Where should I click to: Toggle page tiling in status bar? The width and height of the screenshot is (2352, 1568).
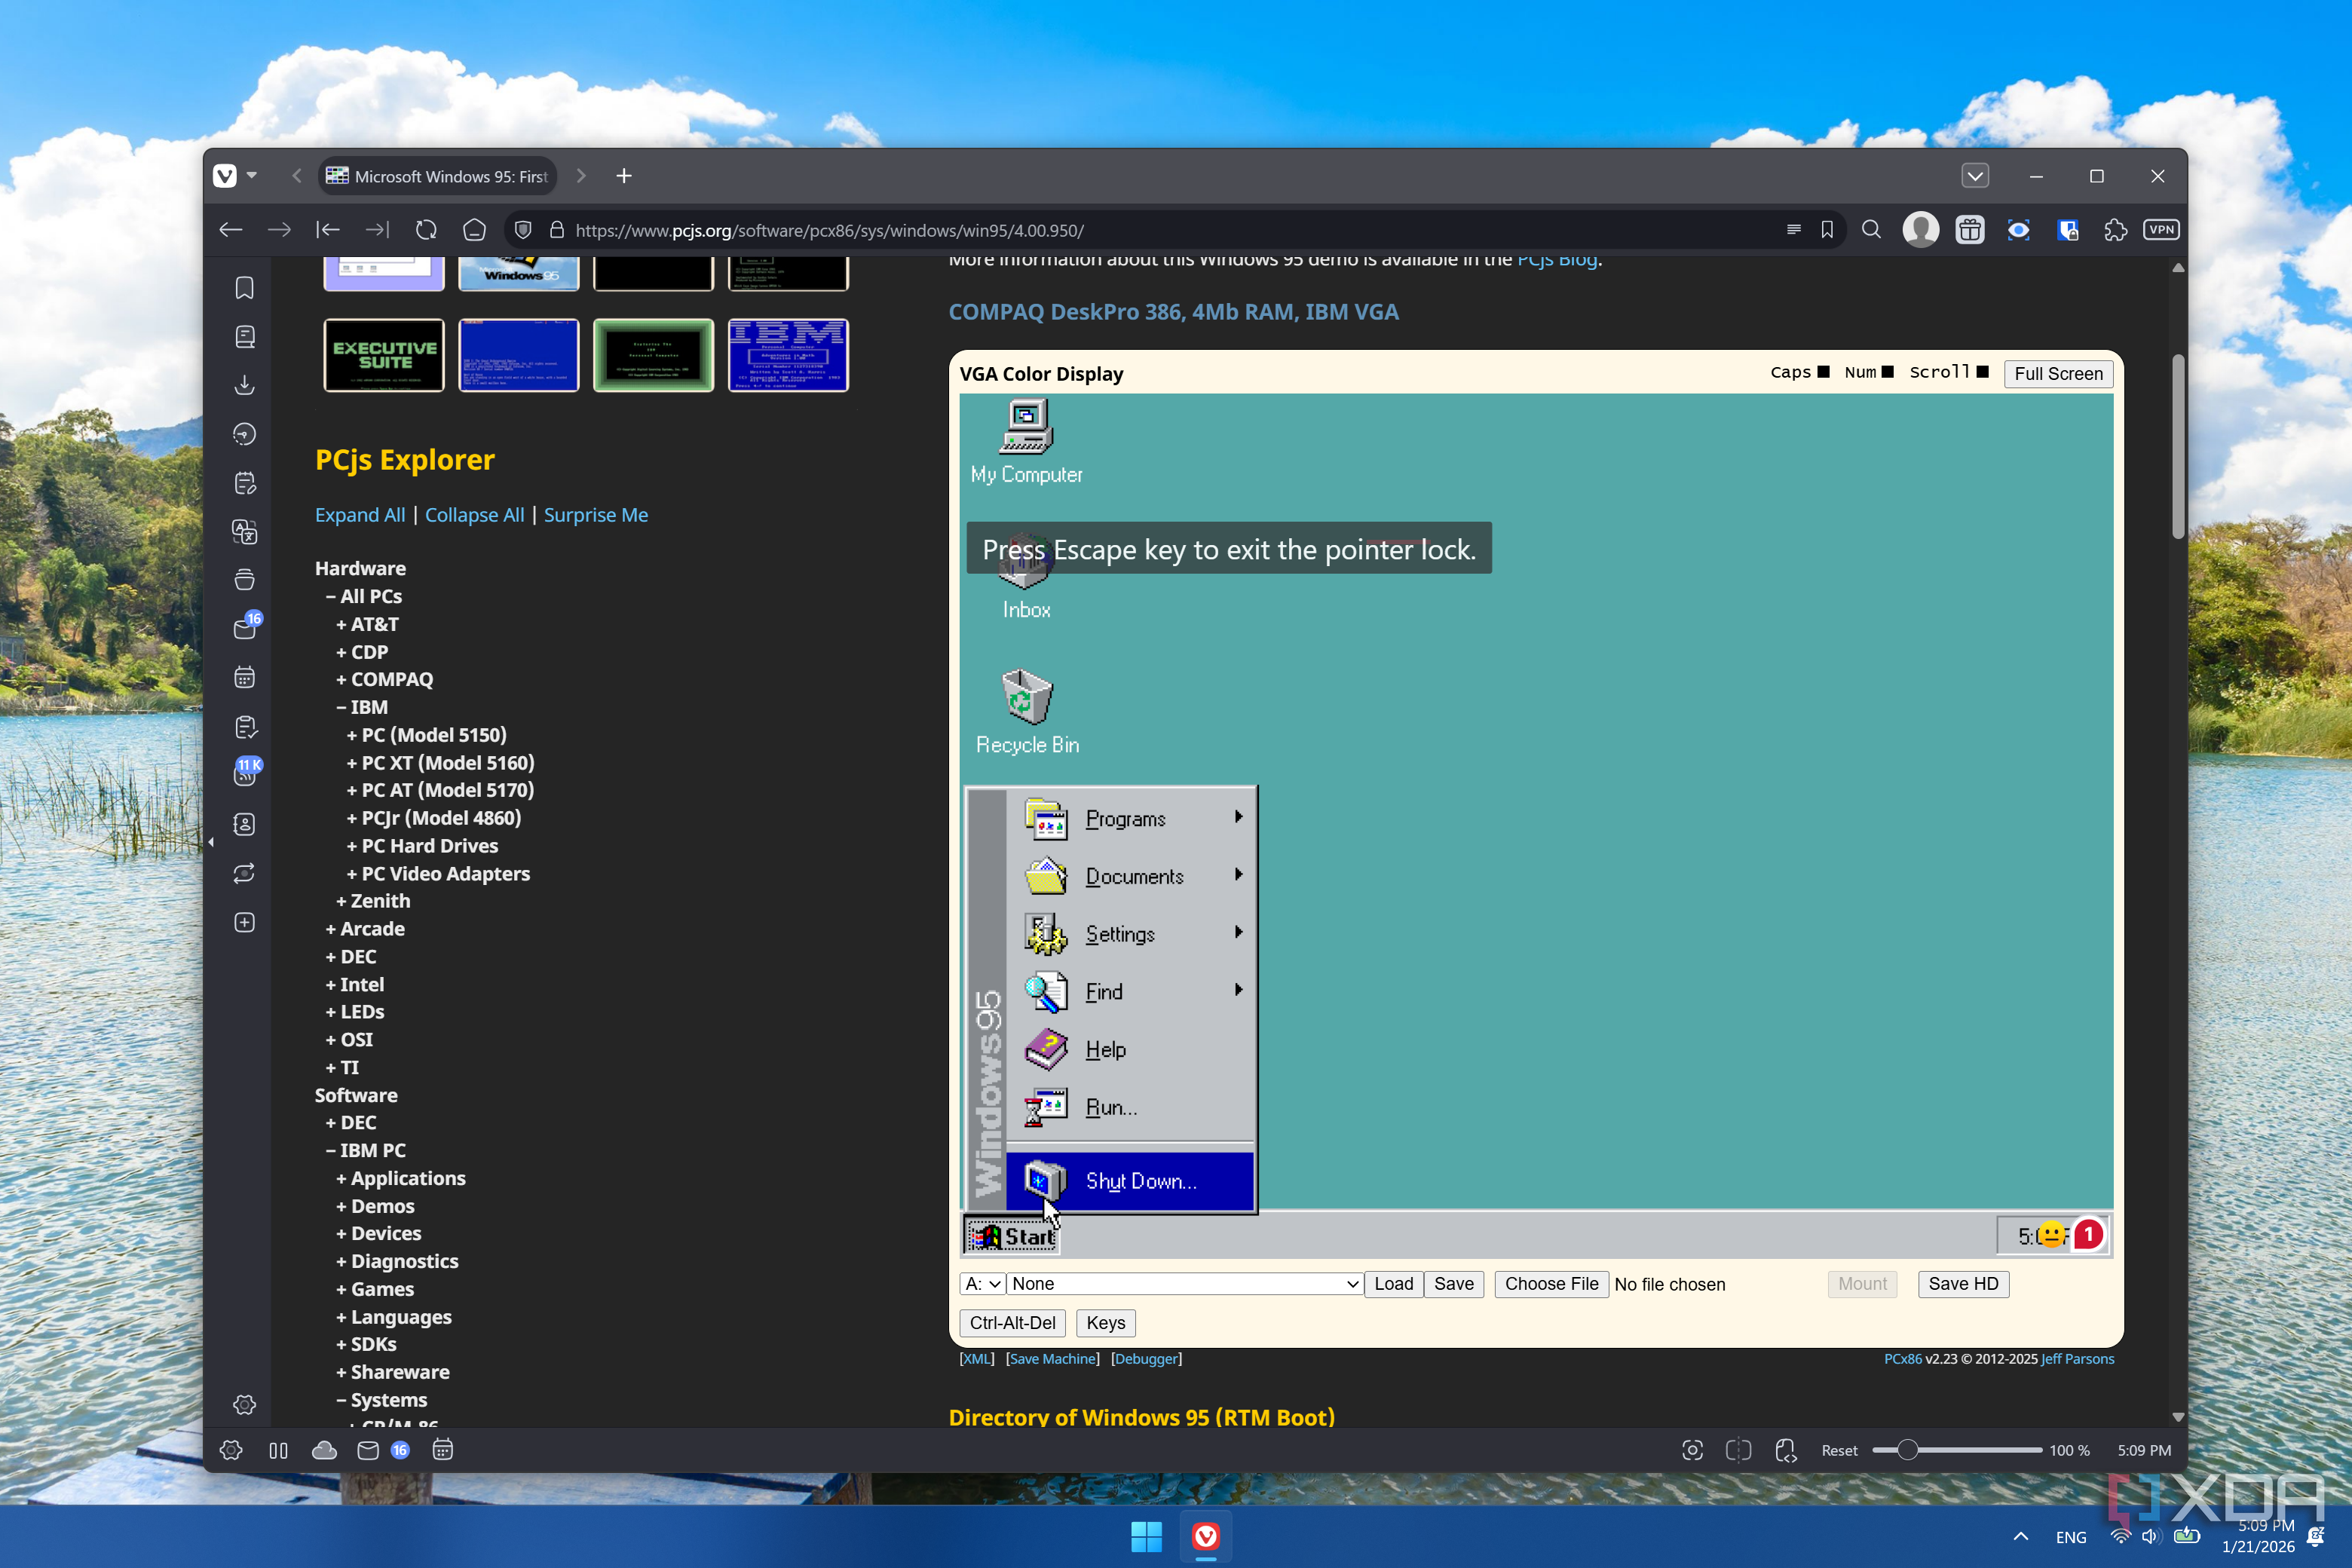(1738, 1450)
